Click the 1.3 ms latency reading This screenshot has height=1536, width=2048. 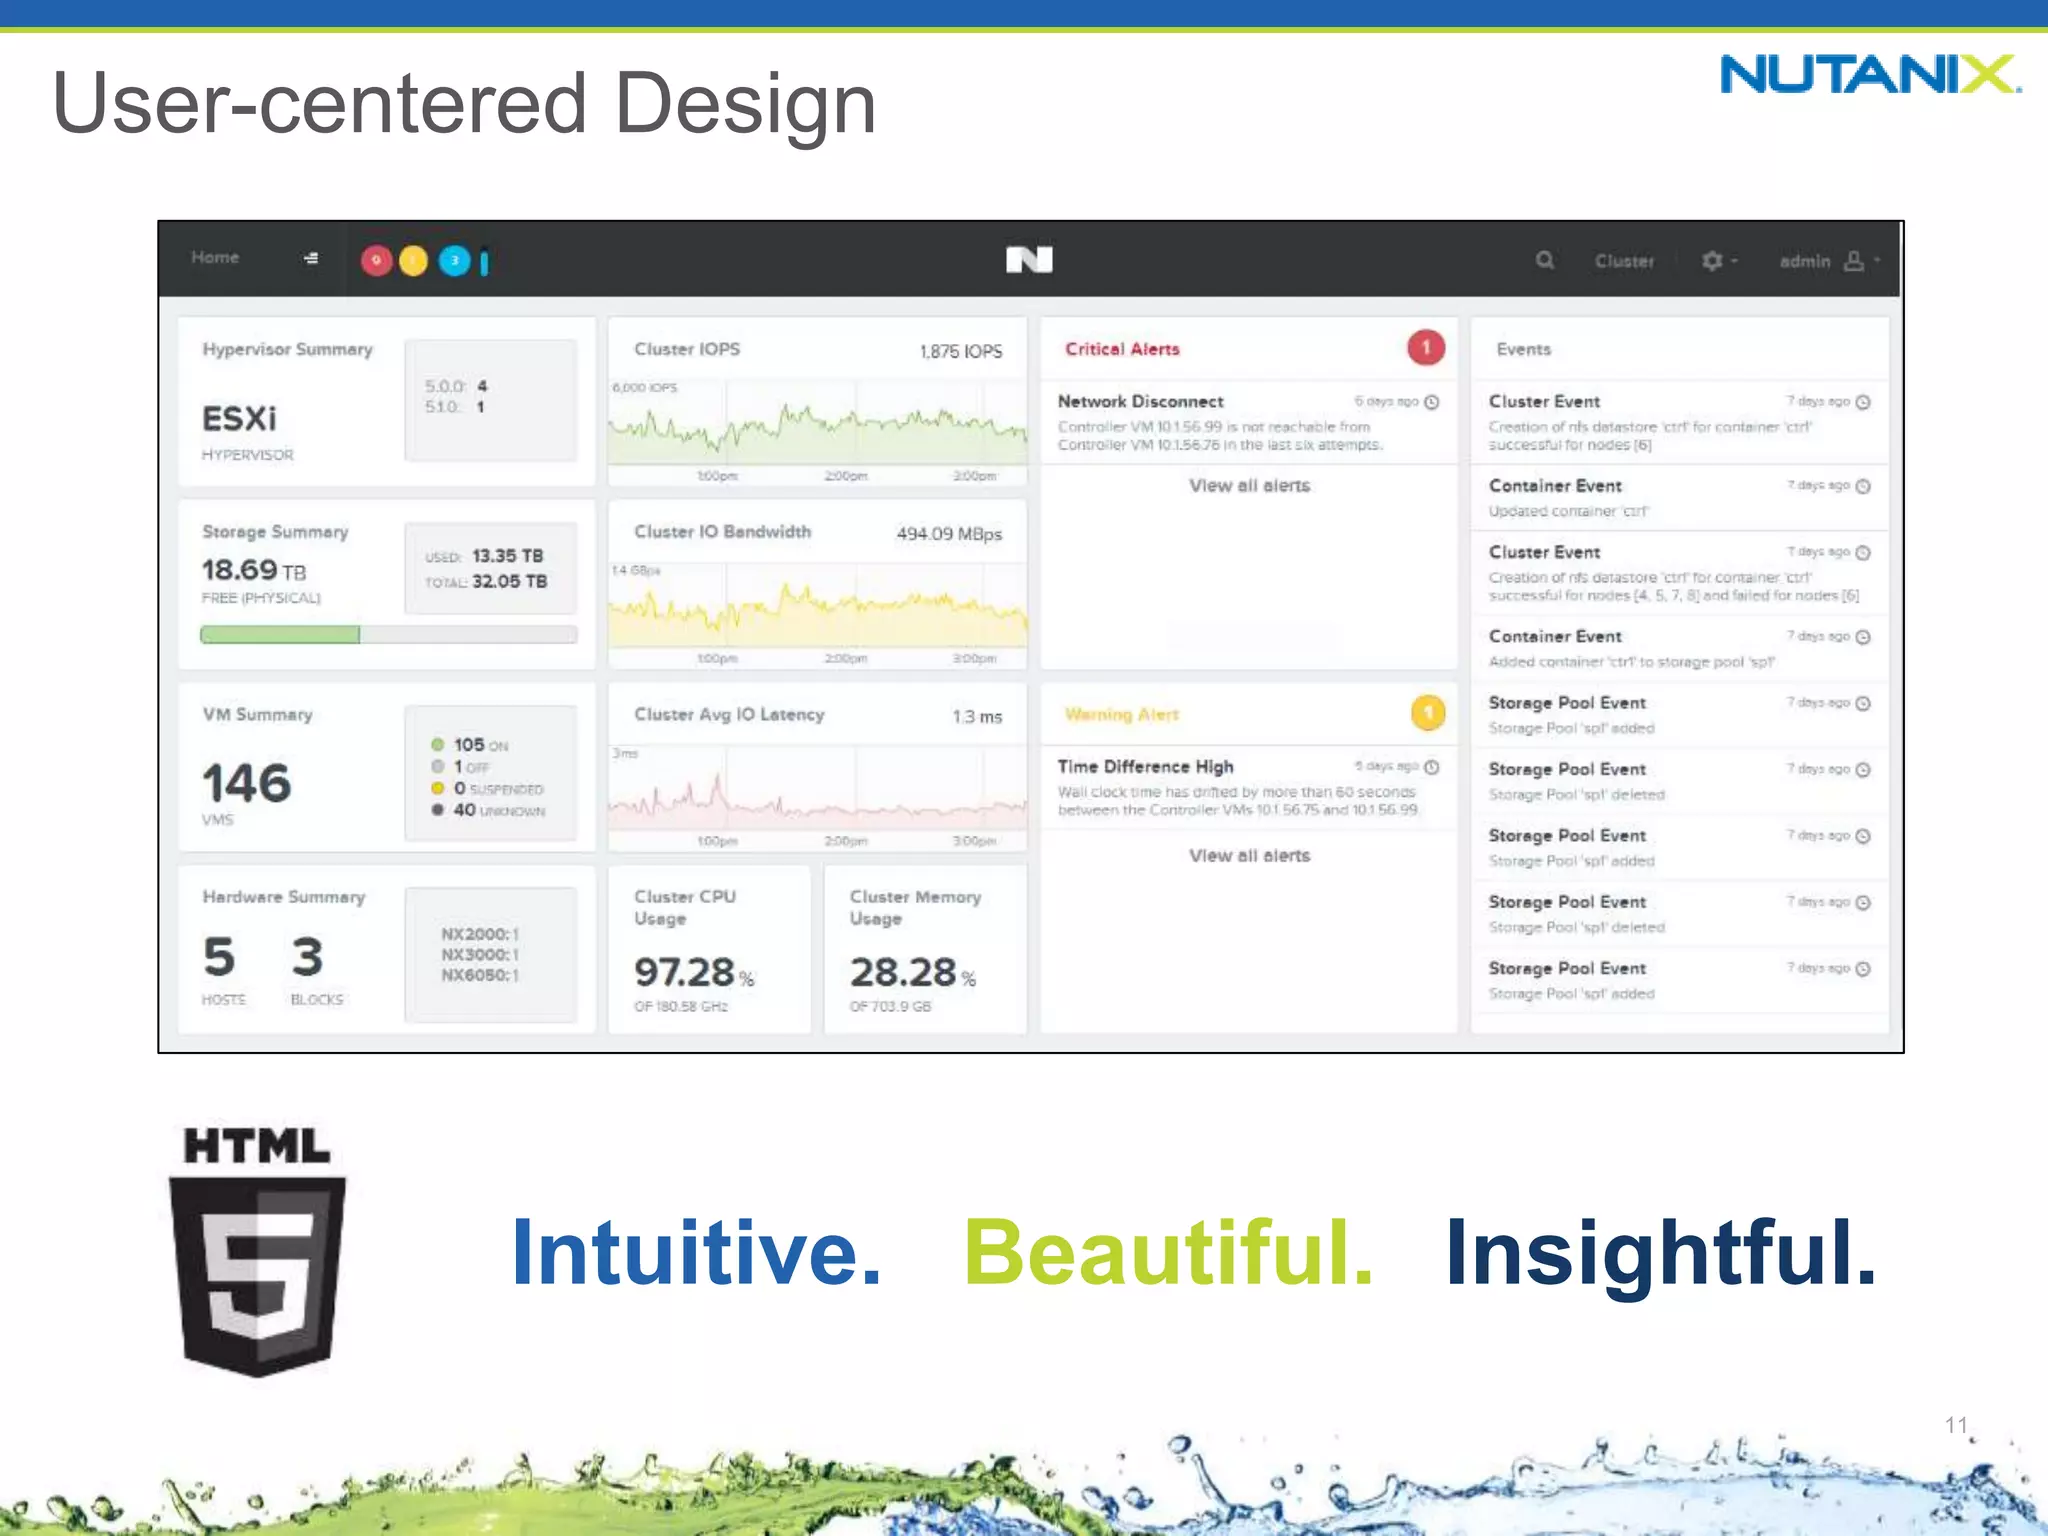(977, 717)
